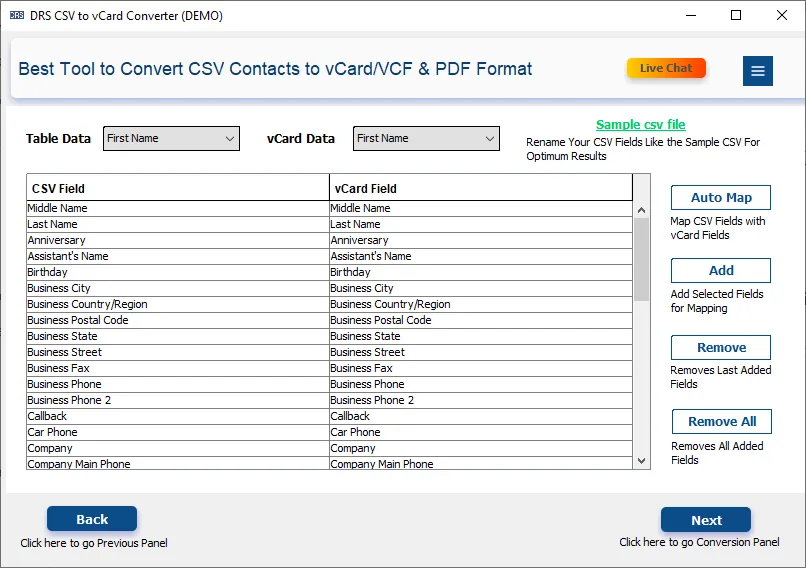Maximize the DRS converter window
The image size is (806, 568).
[x=736, y=15]
